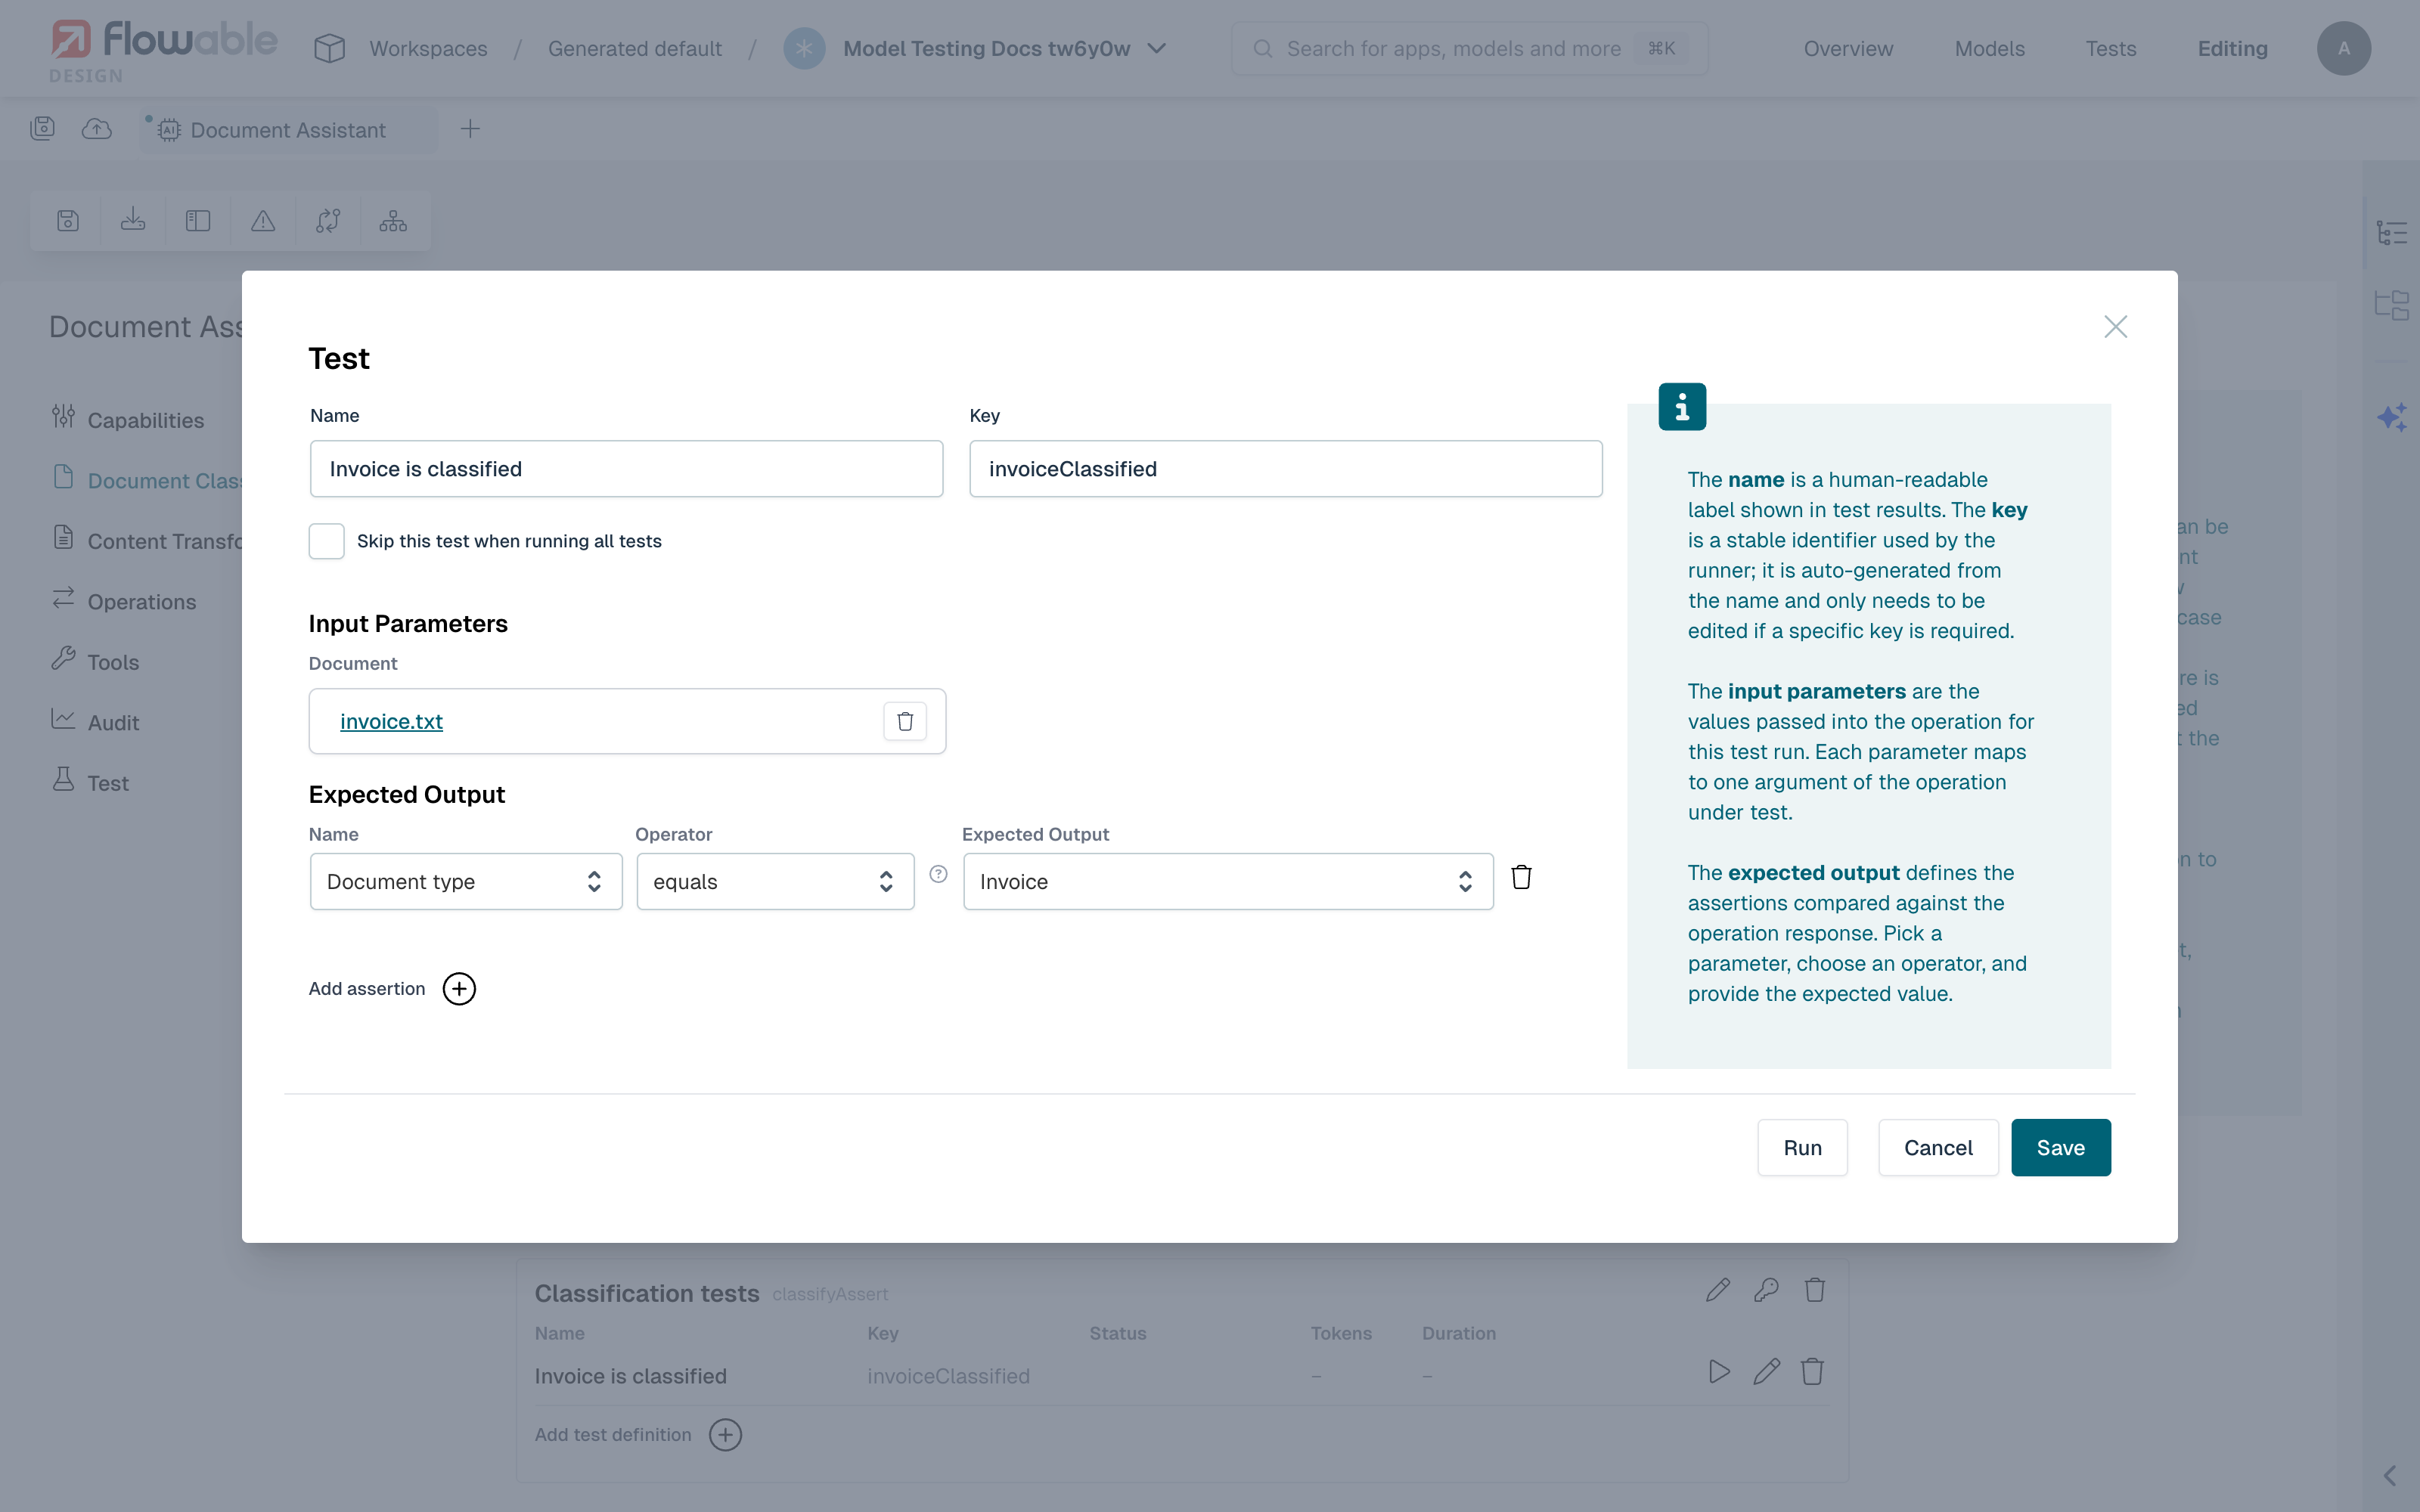Expand the Model Testing Docs app dropdown chevron
This screenshot has height=1512, width=2420.
[1157, 48]
